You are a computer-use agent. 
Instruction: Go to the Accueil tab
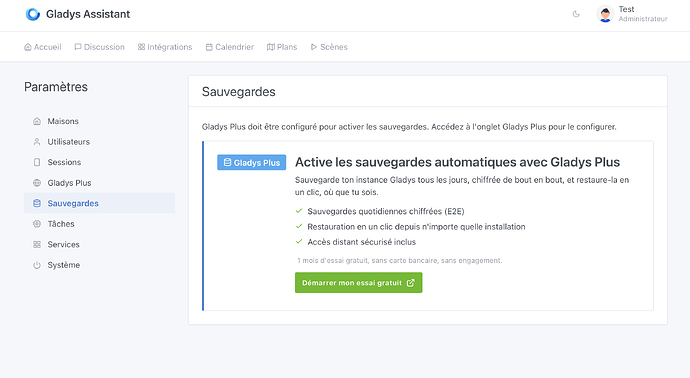coord(43,47)
